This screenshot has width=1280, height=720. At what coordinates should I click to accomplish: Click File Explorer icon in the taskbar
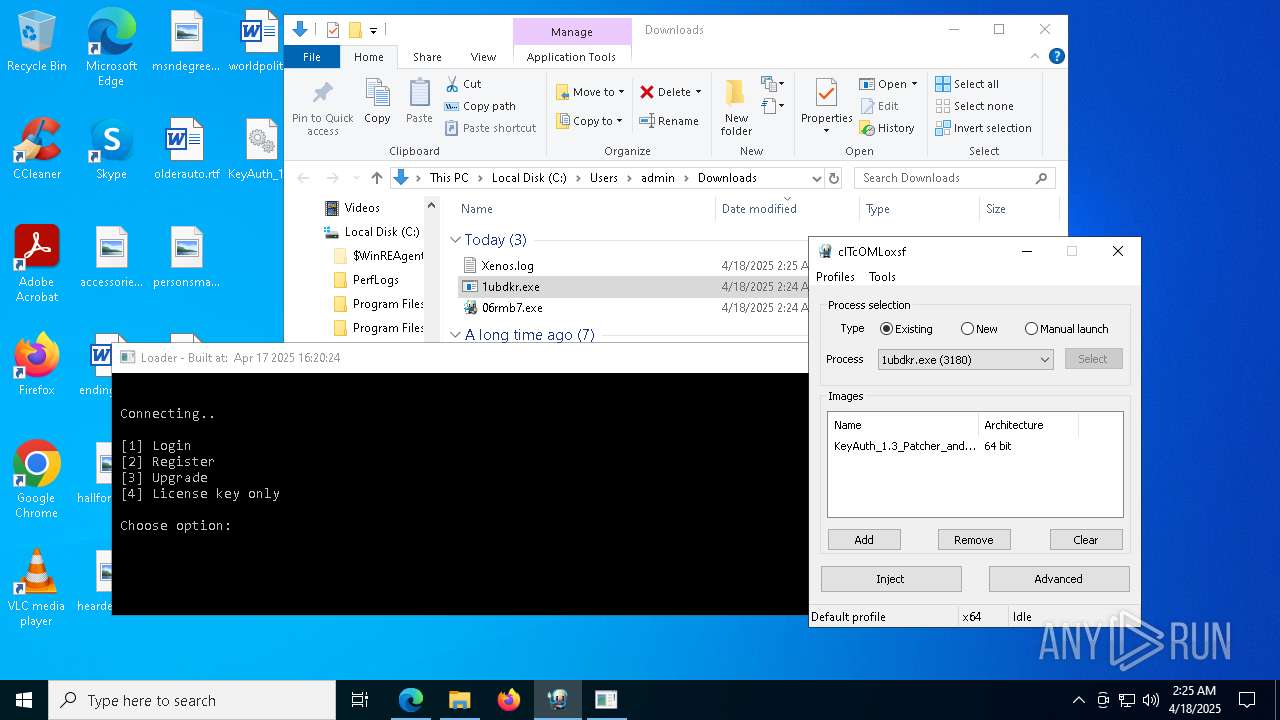pos(460,700)
